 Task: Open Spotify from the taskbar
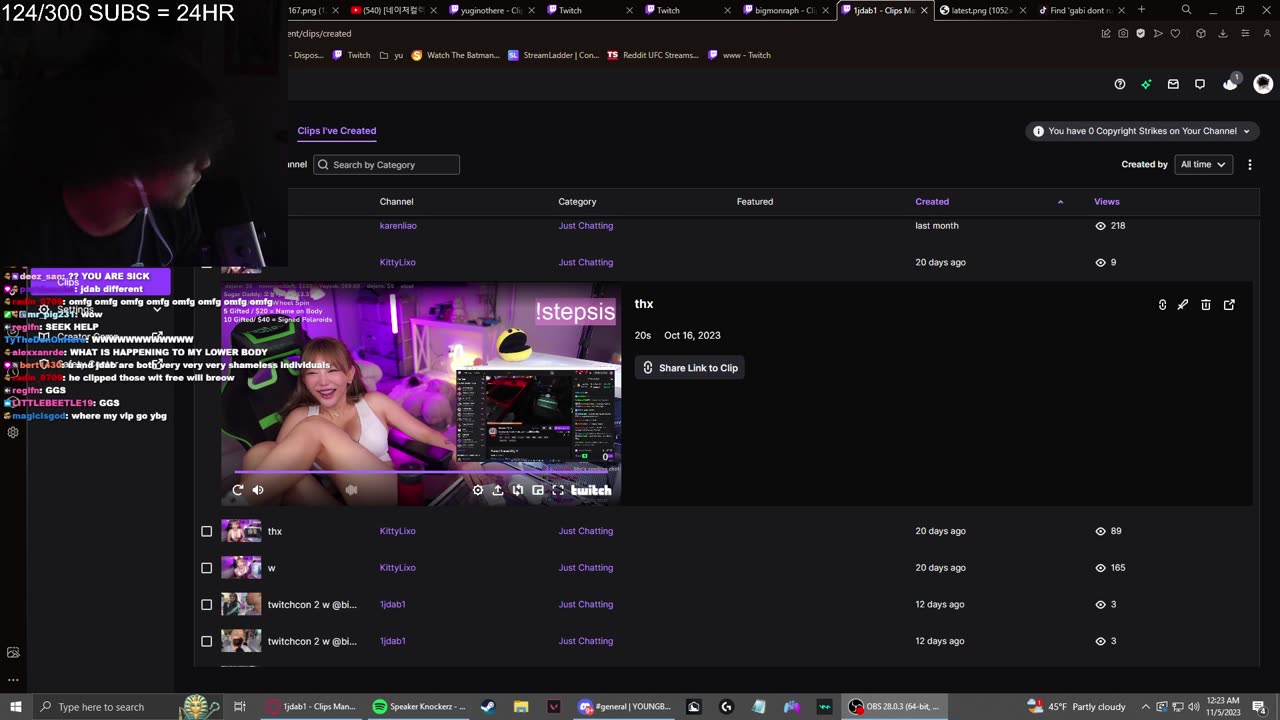420,706
